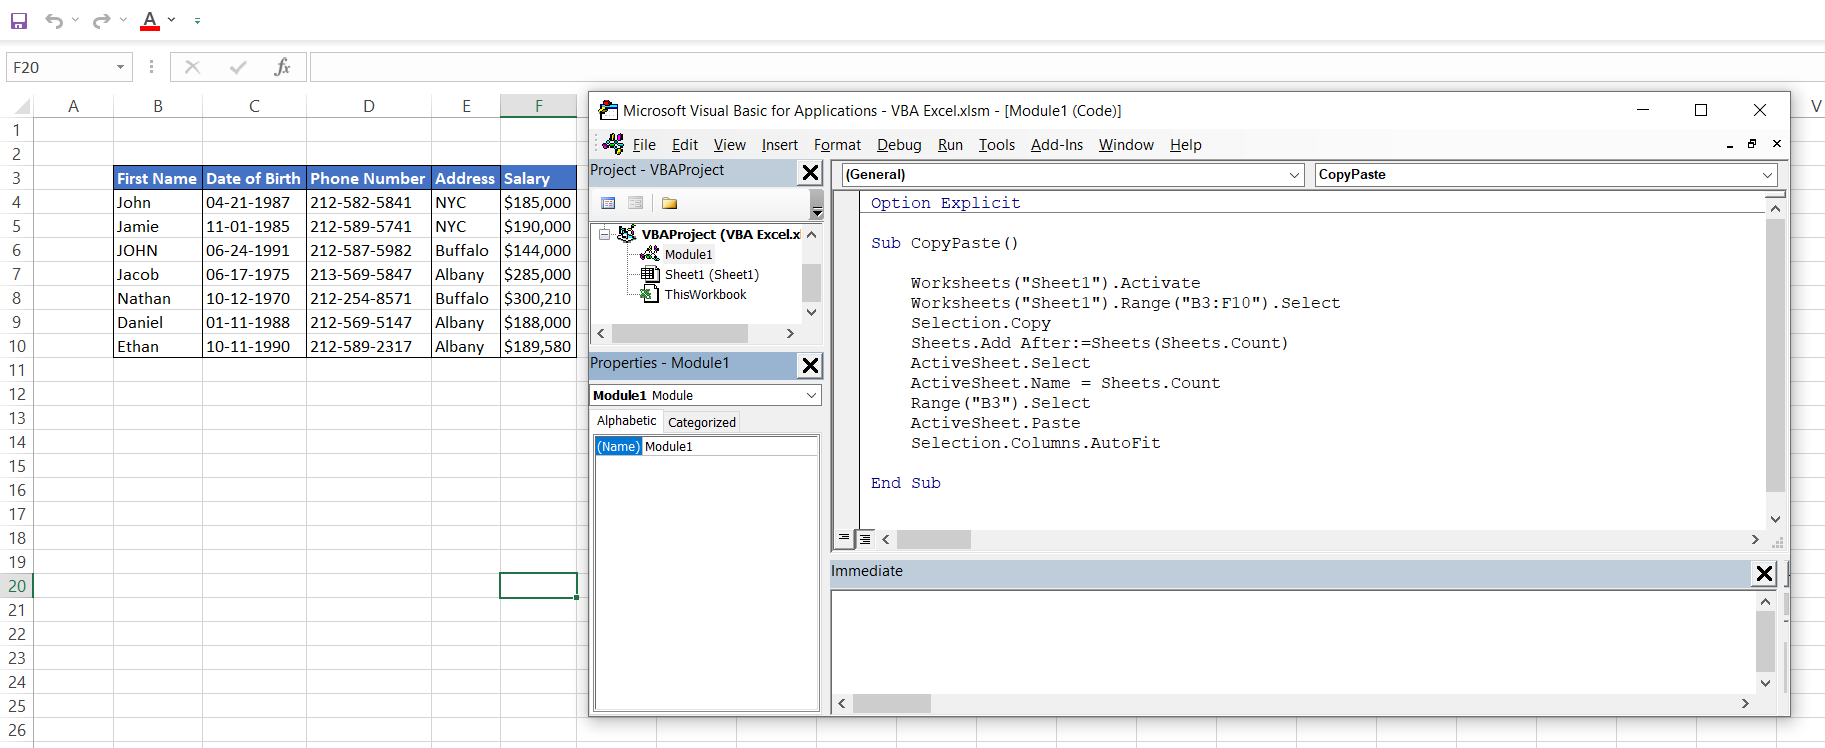
Task: Switch to the Categorized properties tab
Action: click(x=701, y=422)
